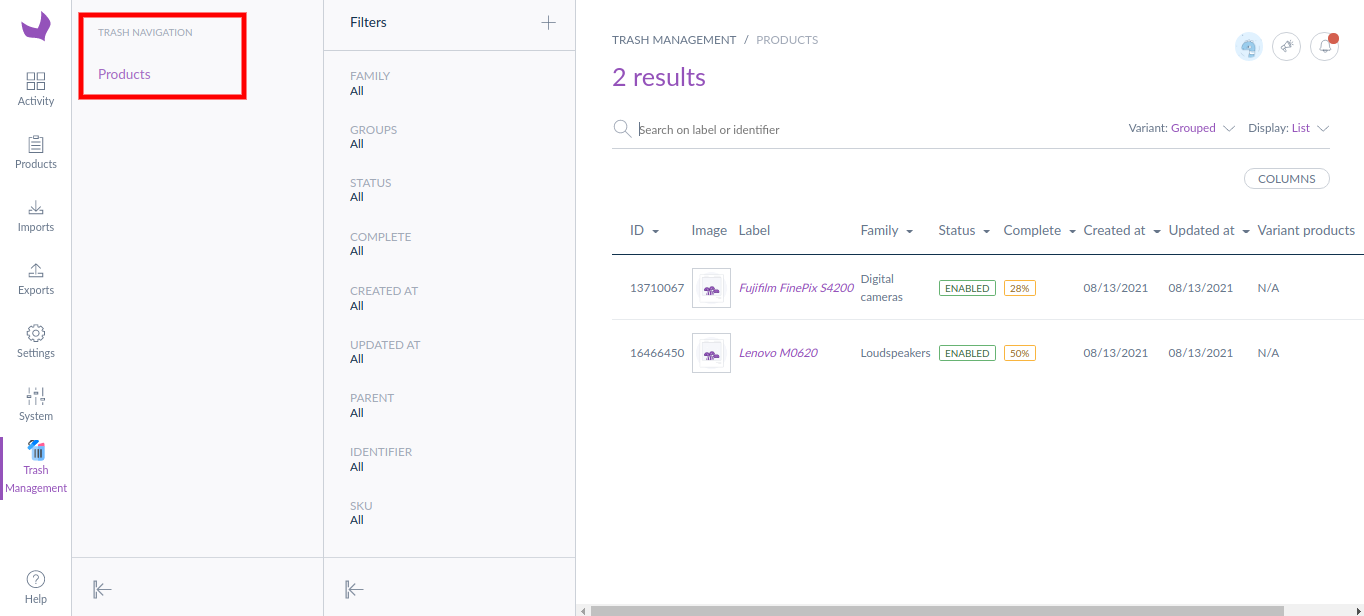Click scrollbar left arrow

(x=582, y=610)
